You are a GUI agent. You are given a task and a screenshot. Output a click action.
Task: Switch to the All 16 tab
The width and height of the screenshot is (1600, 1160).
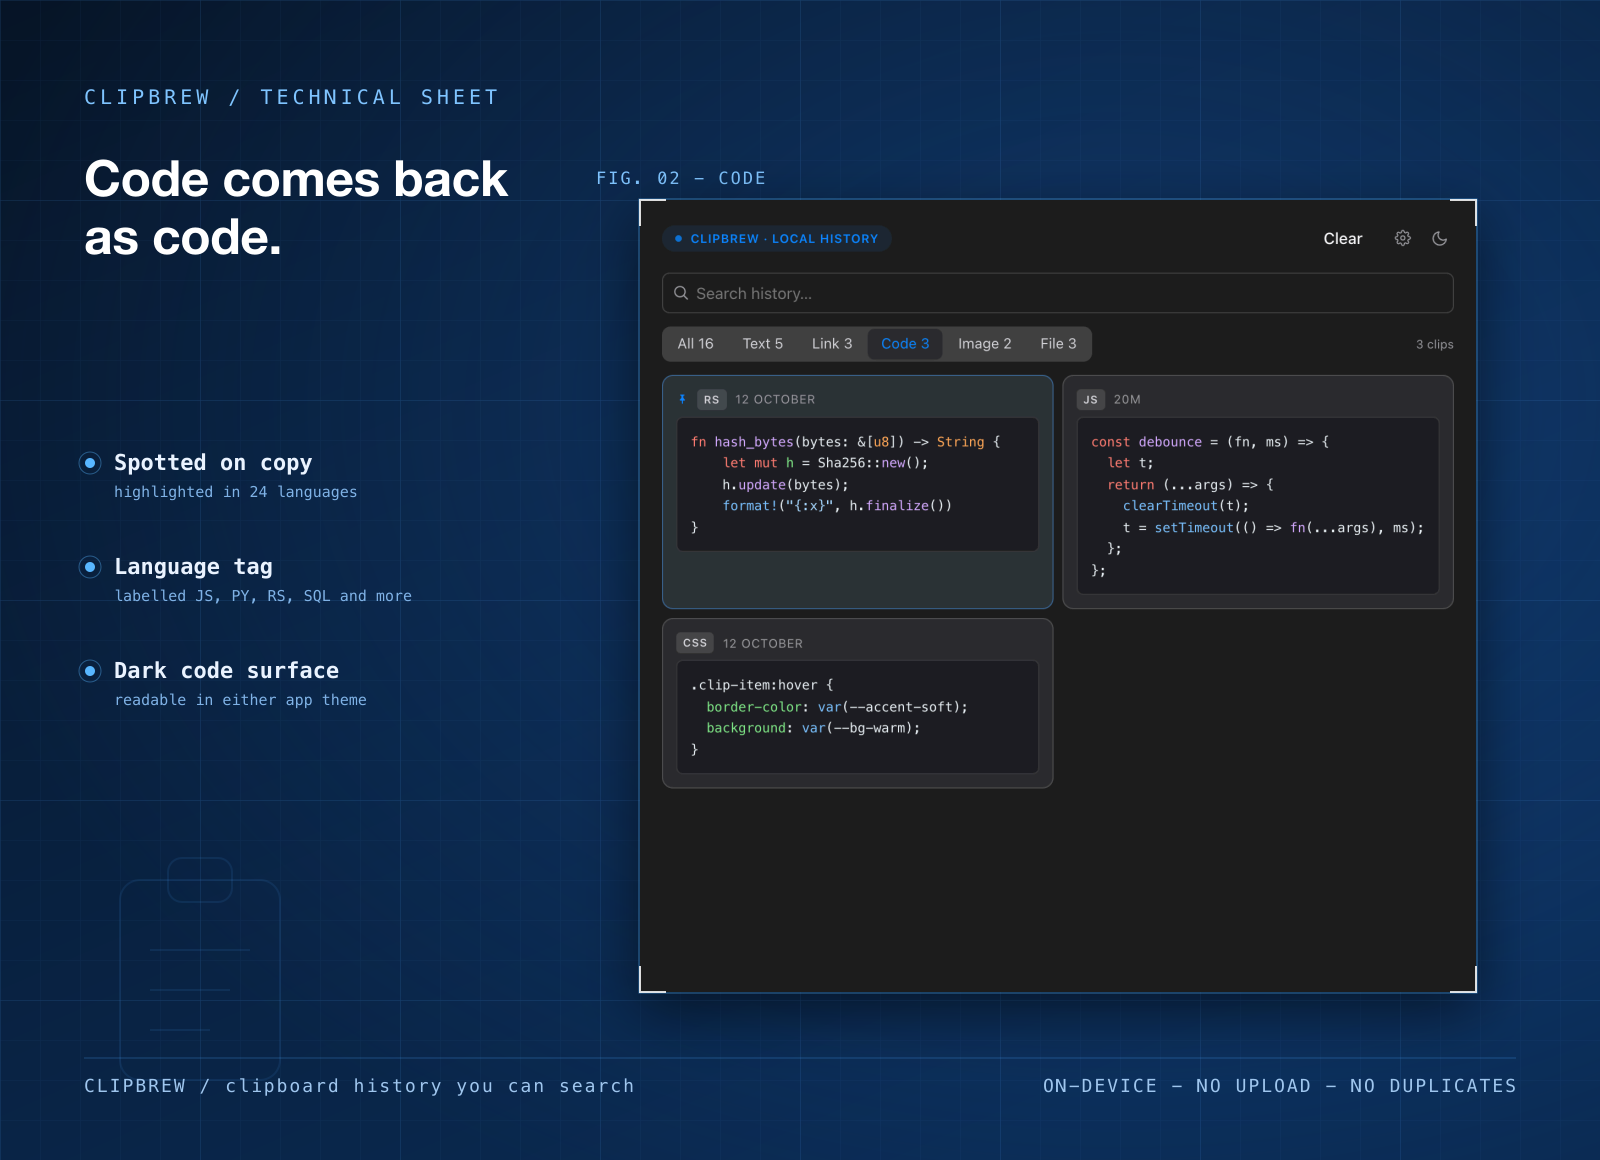pyautogui.click(x=695, y=344)
